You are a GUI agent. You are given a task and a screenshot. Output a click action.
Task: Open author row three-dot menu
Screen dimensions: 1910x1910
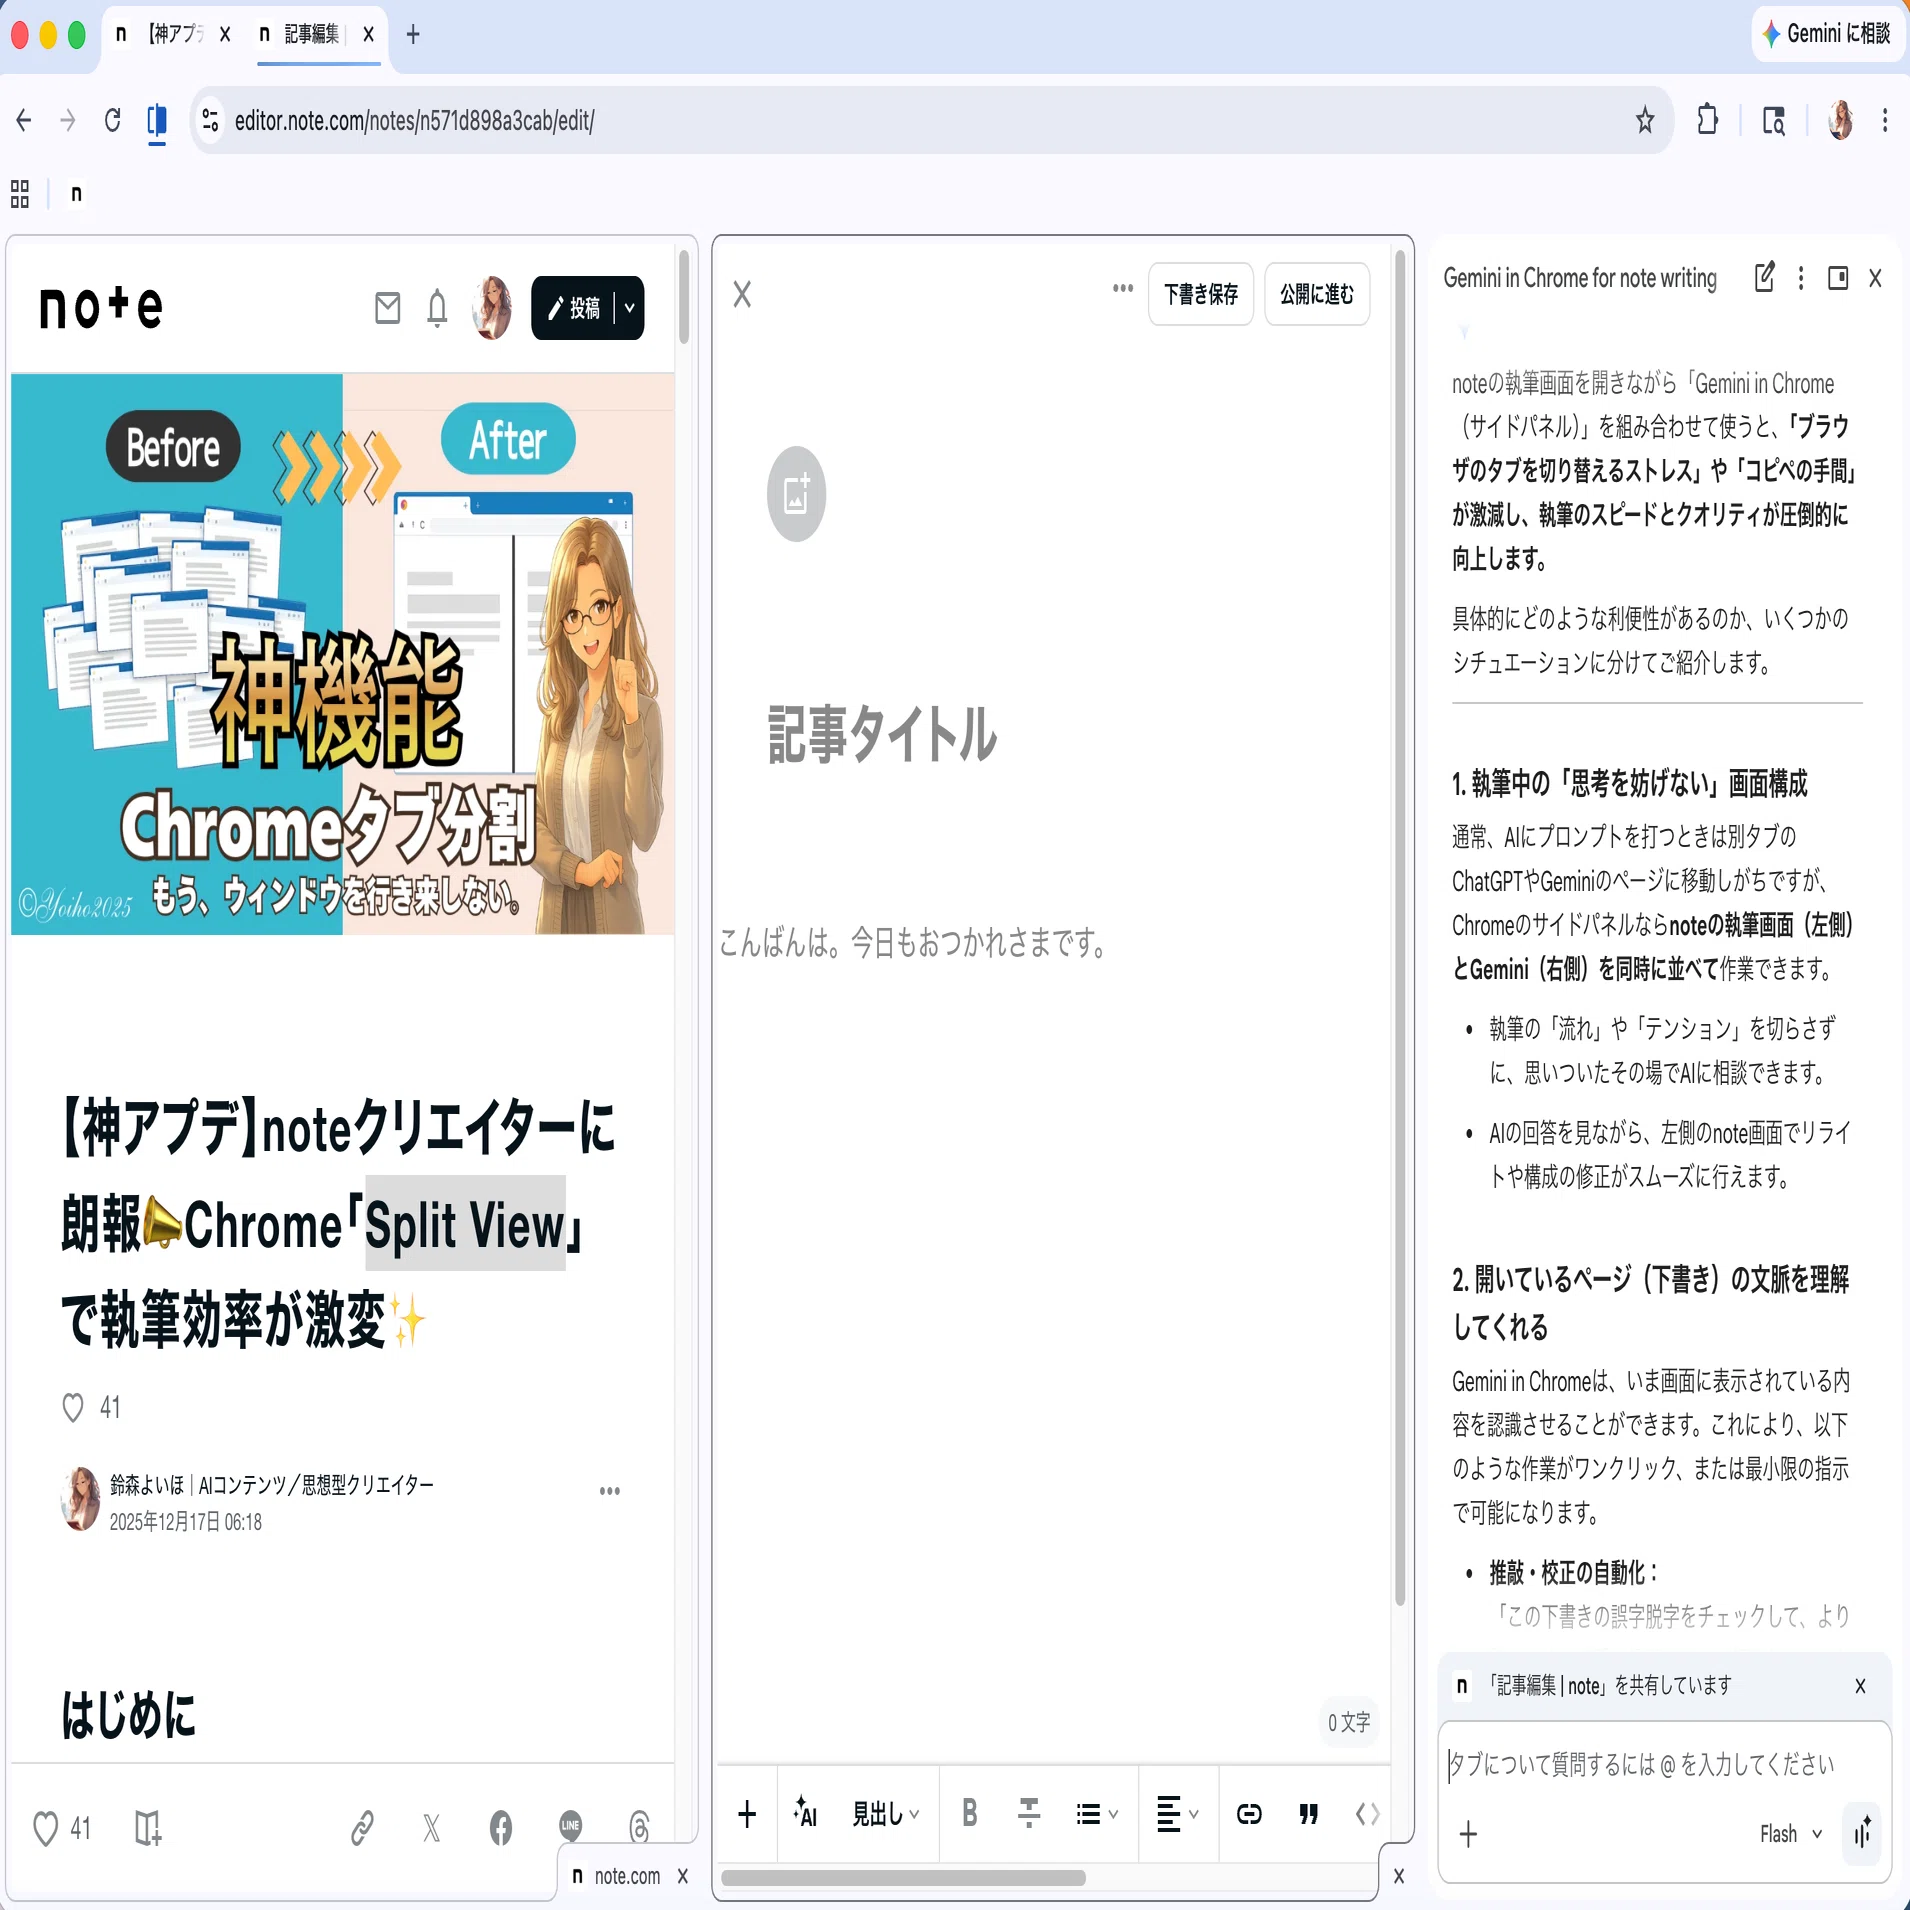coord(610,1491)
